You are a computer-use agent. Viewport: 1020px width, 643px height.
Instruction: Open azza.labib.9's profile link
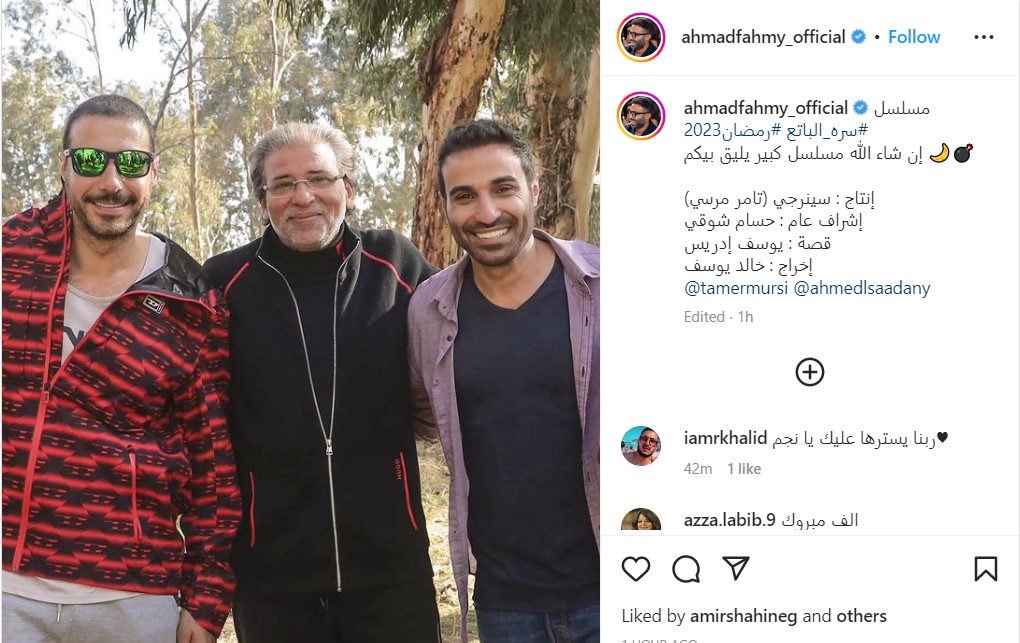click(729, 520)
